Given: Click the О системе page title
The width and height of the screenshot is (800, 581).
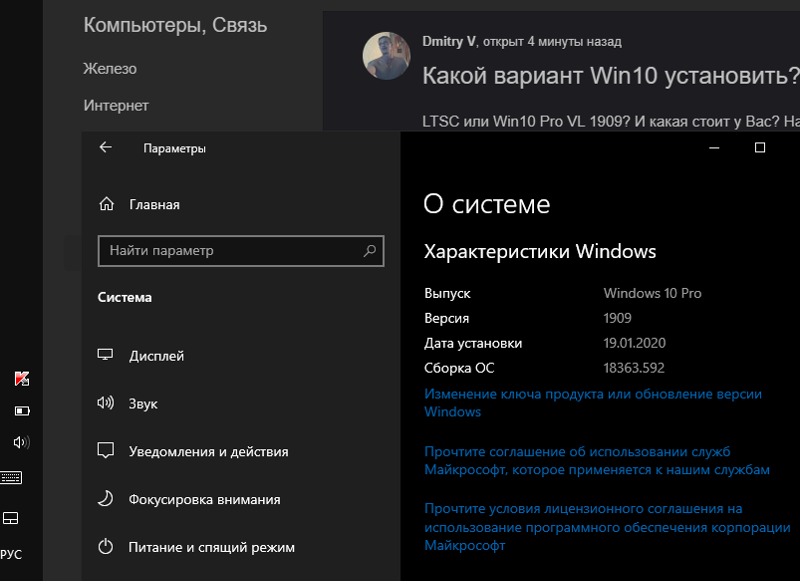Looking at the screenshot, I should [x=487, y=204].
